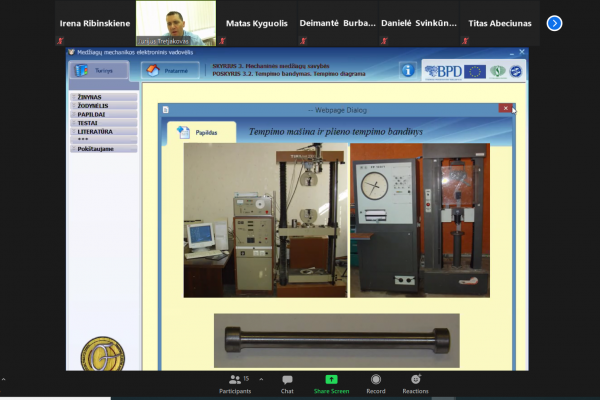Select the Danielė Svinkūn... participant tile
Image resolution: width=600 pixels, height=400 pixels.
tap(419, 23)
